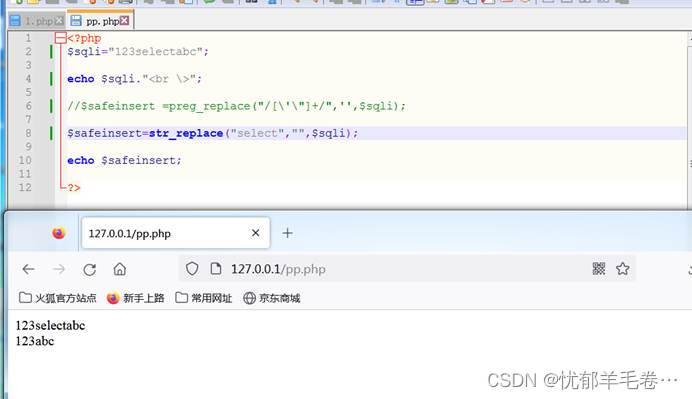Click the echo $safeinsert; code line
Viewport: 692px width, 399px height.
[x=124, y=161]
